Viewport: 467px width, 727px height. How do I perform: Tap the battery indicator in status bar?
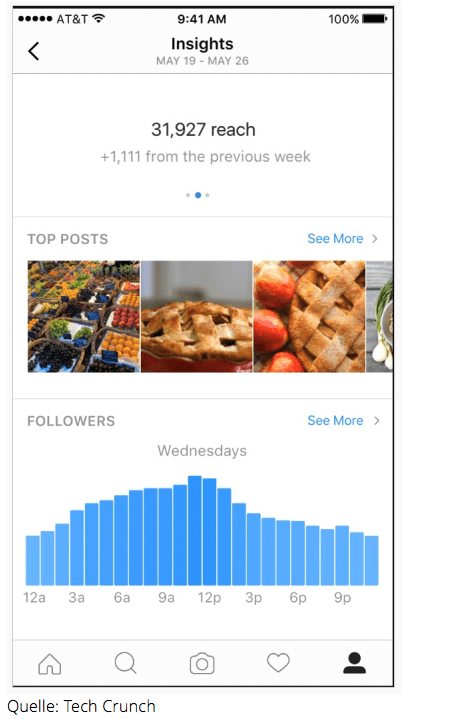pyautogui.click(x=375, y=19)
